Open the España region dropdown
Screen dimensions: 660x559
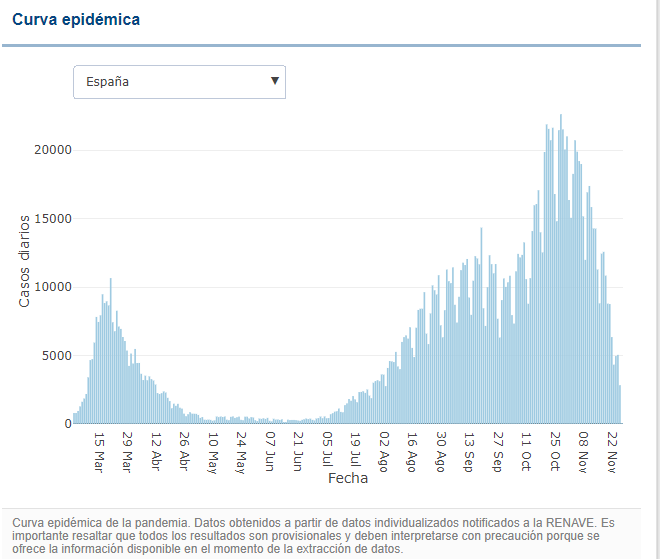178,82
